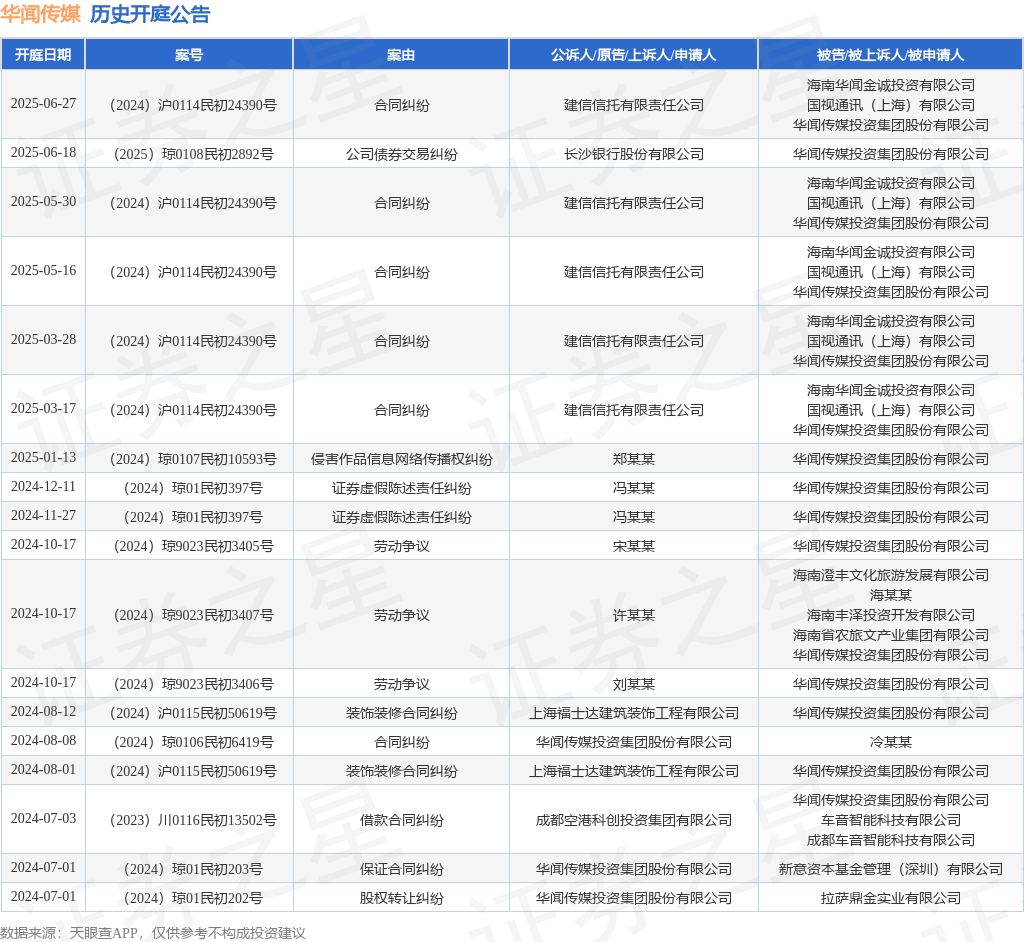Click case number (2023)川0116民初13502号
This screenshot has width=1024, height=942.
(193, 820)
